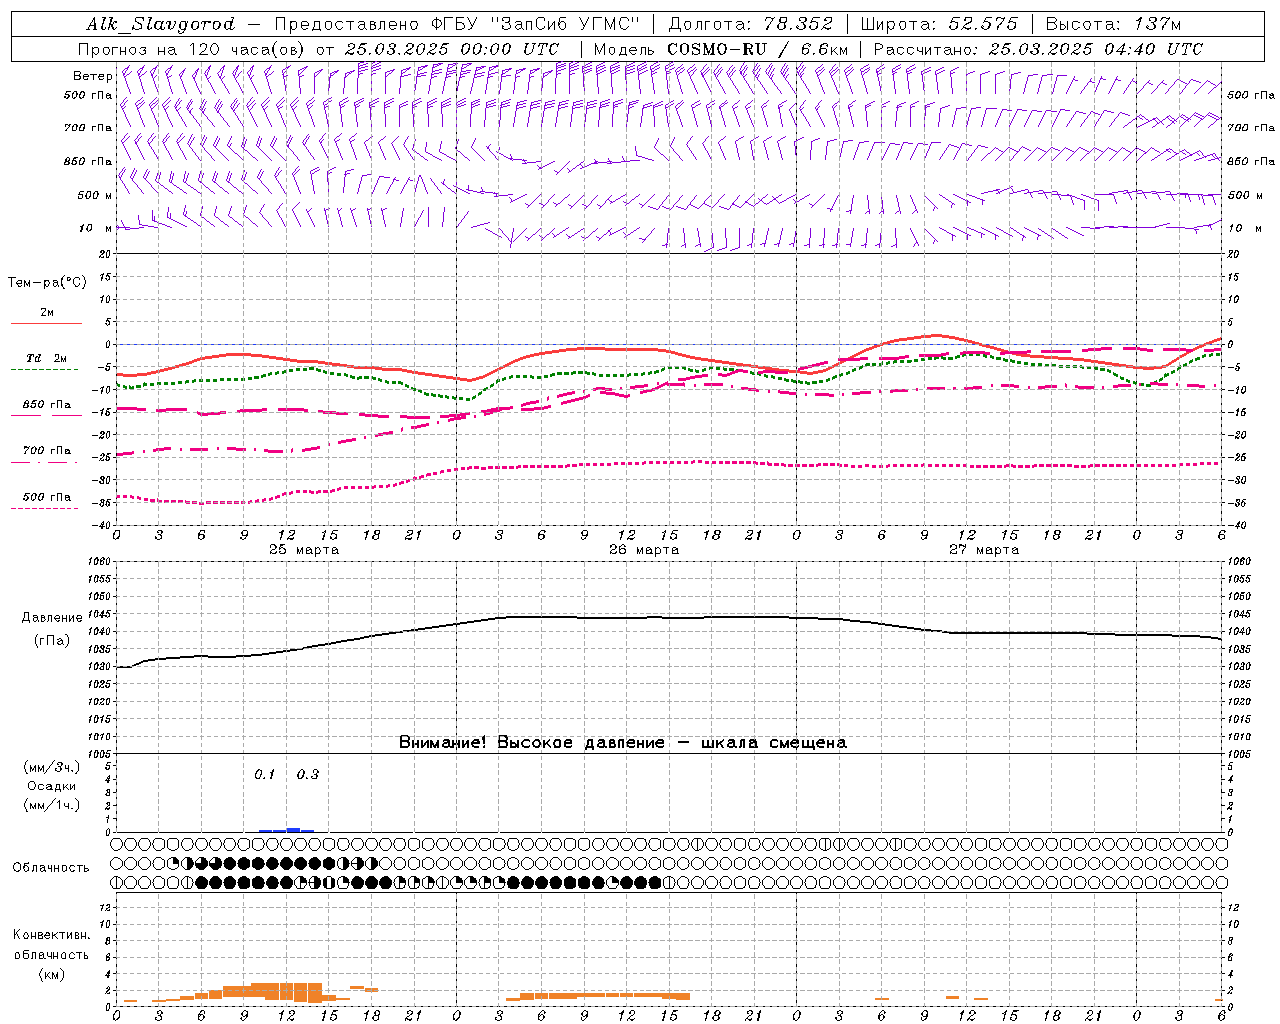Click the 26 марта date label
The width and height of the screenshot is (1280, 1024).
tap(644, 549)
